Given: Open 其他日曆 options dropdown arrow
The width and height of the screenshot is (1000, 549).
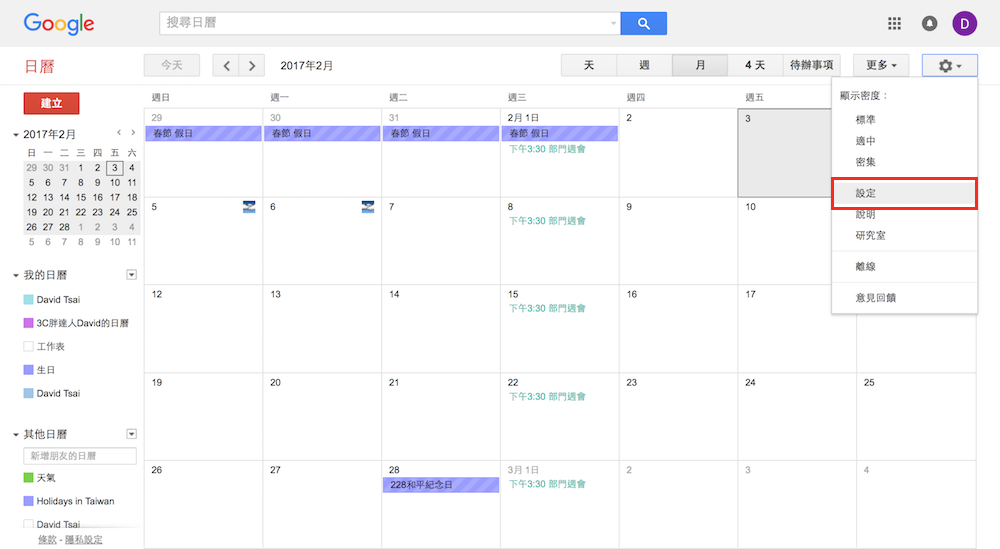Looking at the screenshot, I should coord(131,434).
